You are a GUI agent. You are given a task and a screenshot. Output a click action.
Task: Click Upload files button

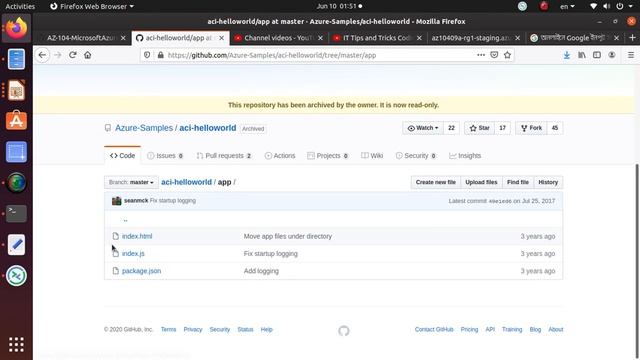coord(481,182)
